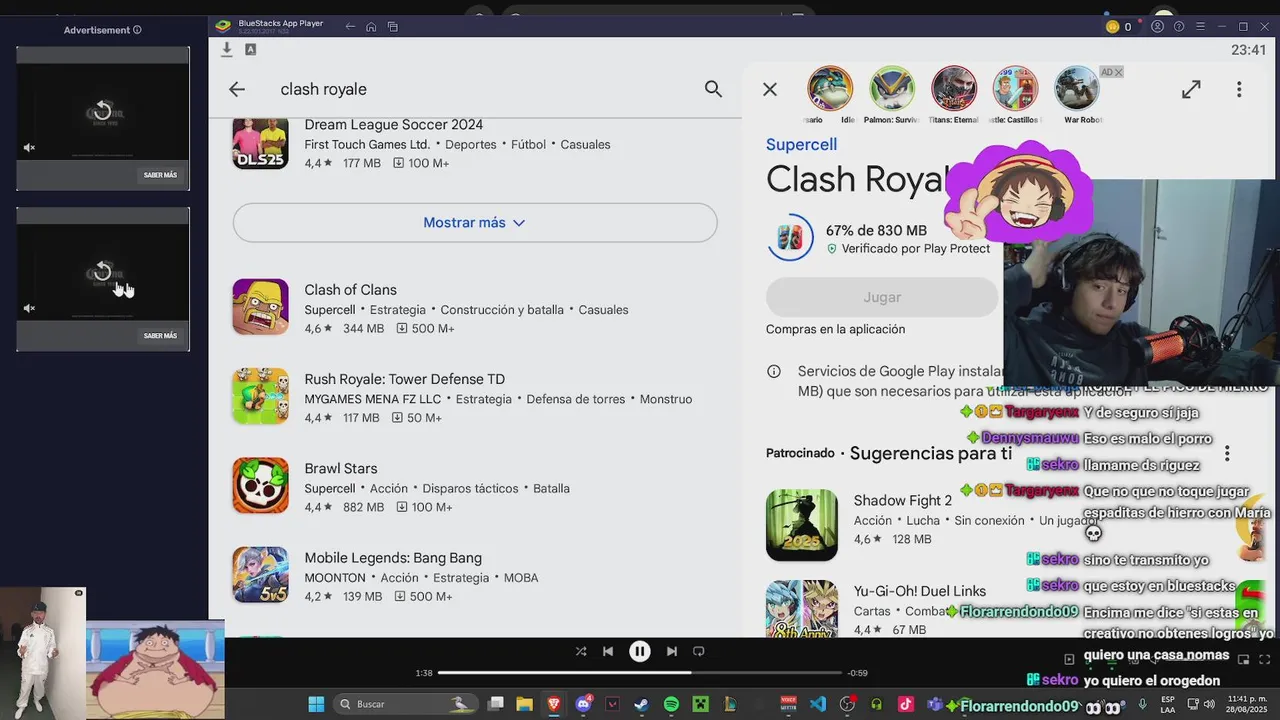Expand Mostrar más results
This screenshot has height=720, width=1280.
(475, 223)
